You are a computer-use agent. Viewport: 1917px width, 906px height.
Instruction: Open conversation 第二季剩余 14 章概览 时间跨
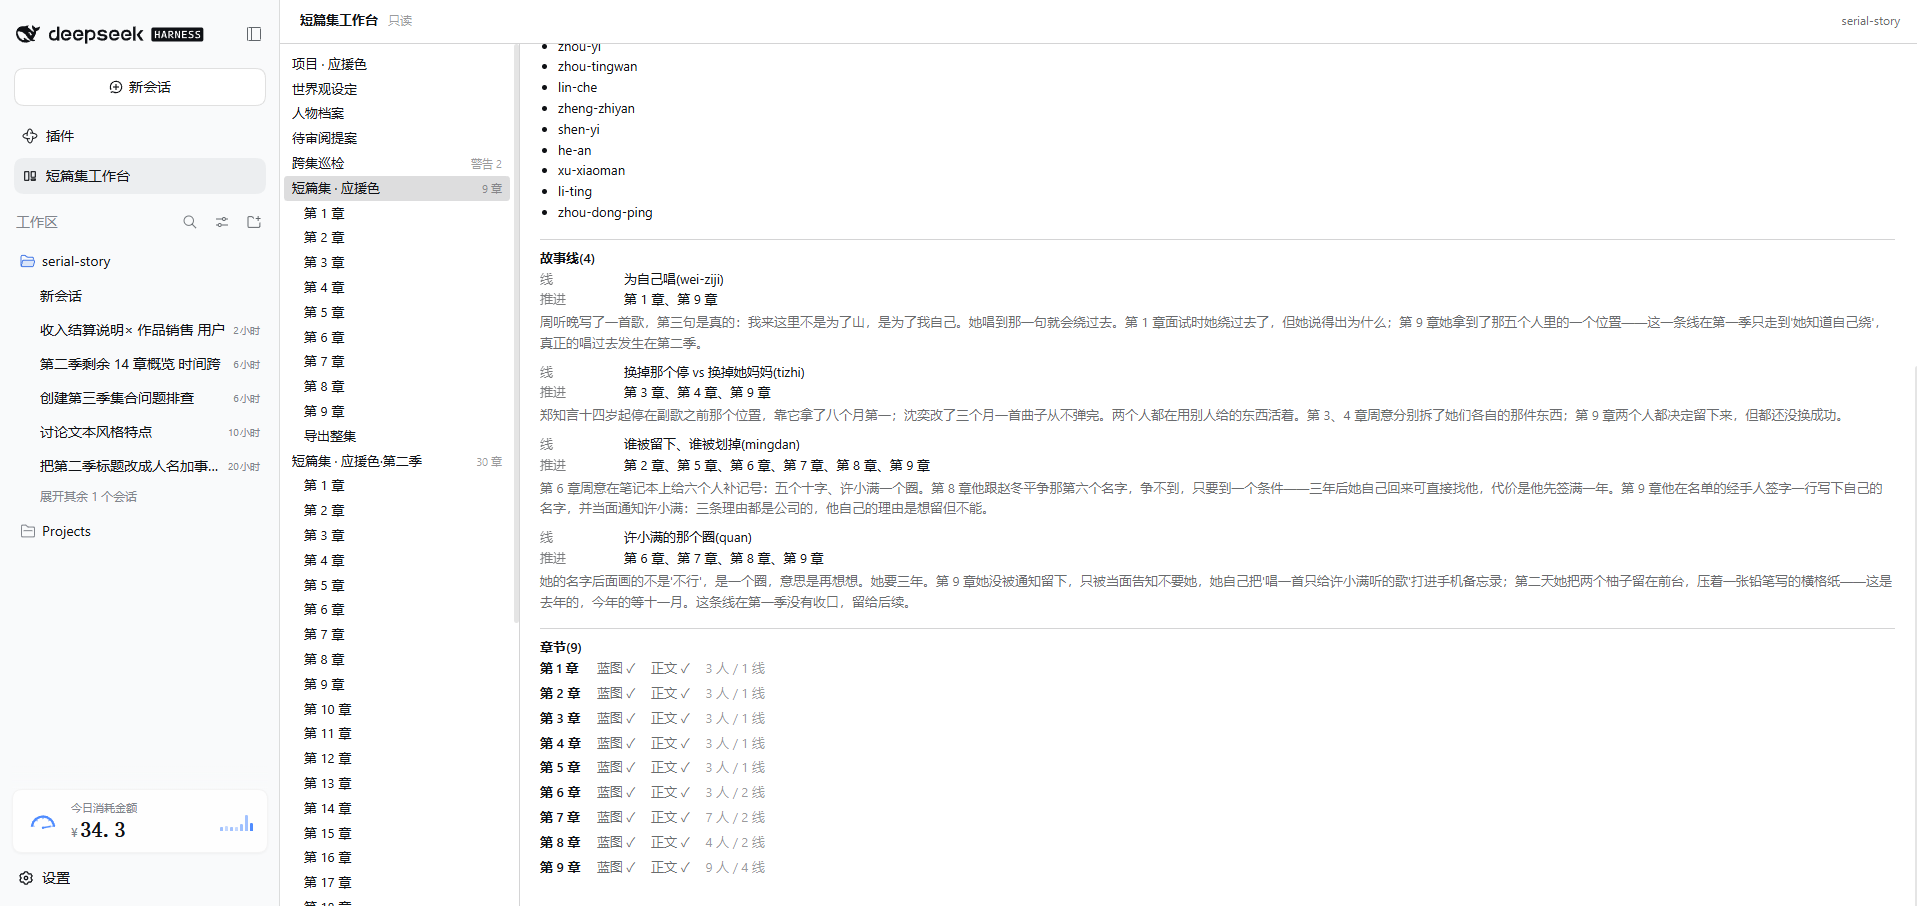coord(140,364)
